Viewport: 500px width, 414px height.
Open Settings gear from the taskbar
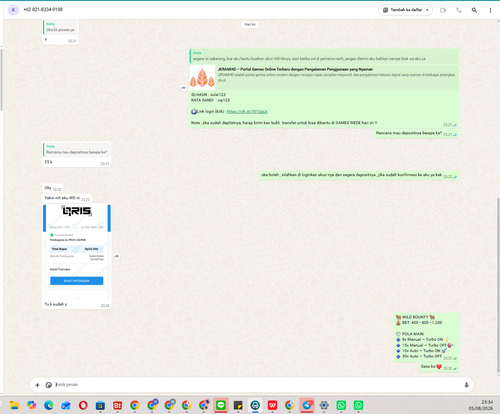(x=324, y=405)
